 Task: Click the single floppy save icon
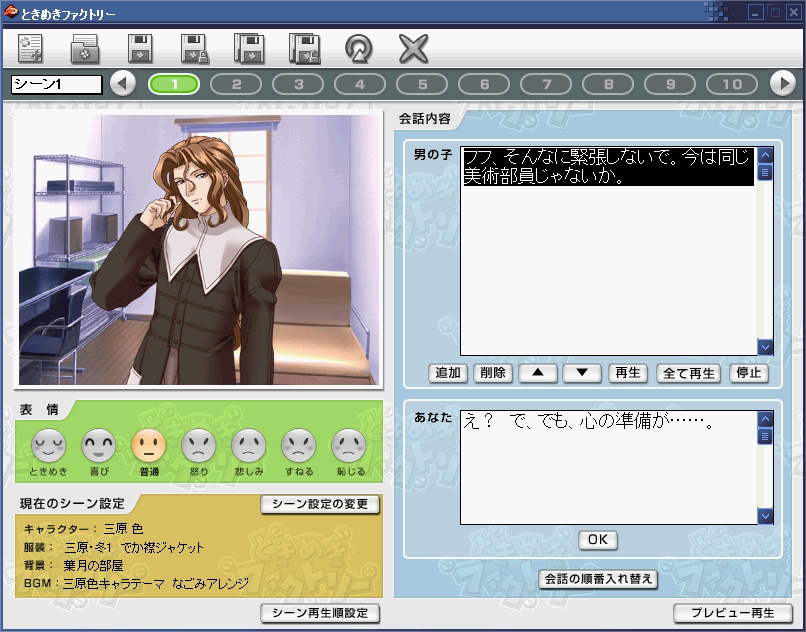click(x=140, y=49)
